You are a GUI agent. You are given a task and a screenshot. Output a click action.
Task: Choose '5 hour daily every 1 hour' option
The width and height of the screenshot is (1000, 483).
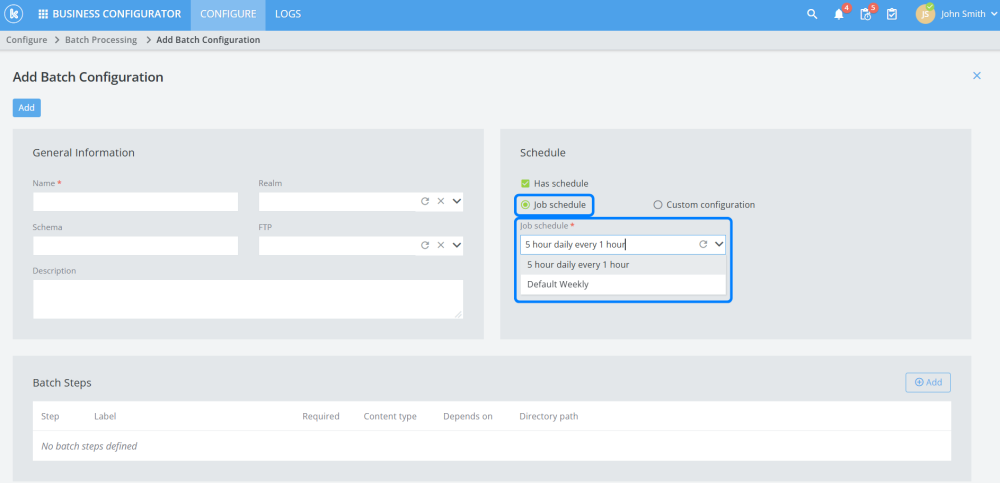point(623,265)
